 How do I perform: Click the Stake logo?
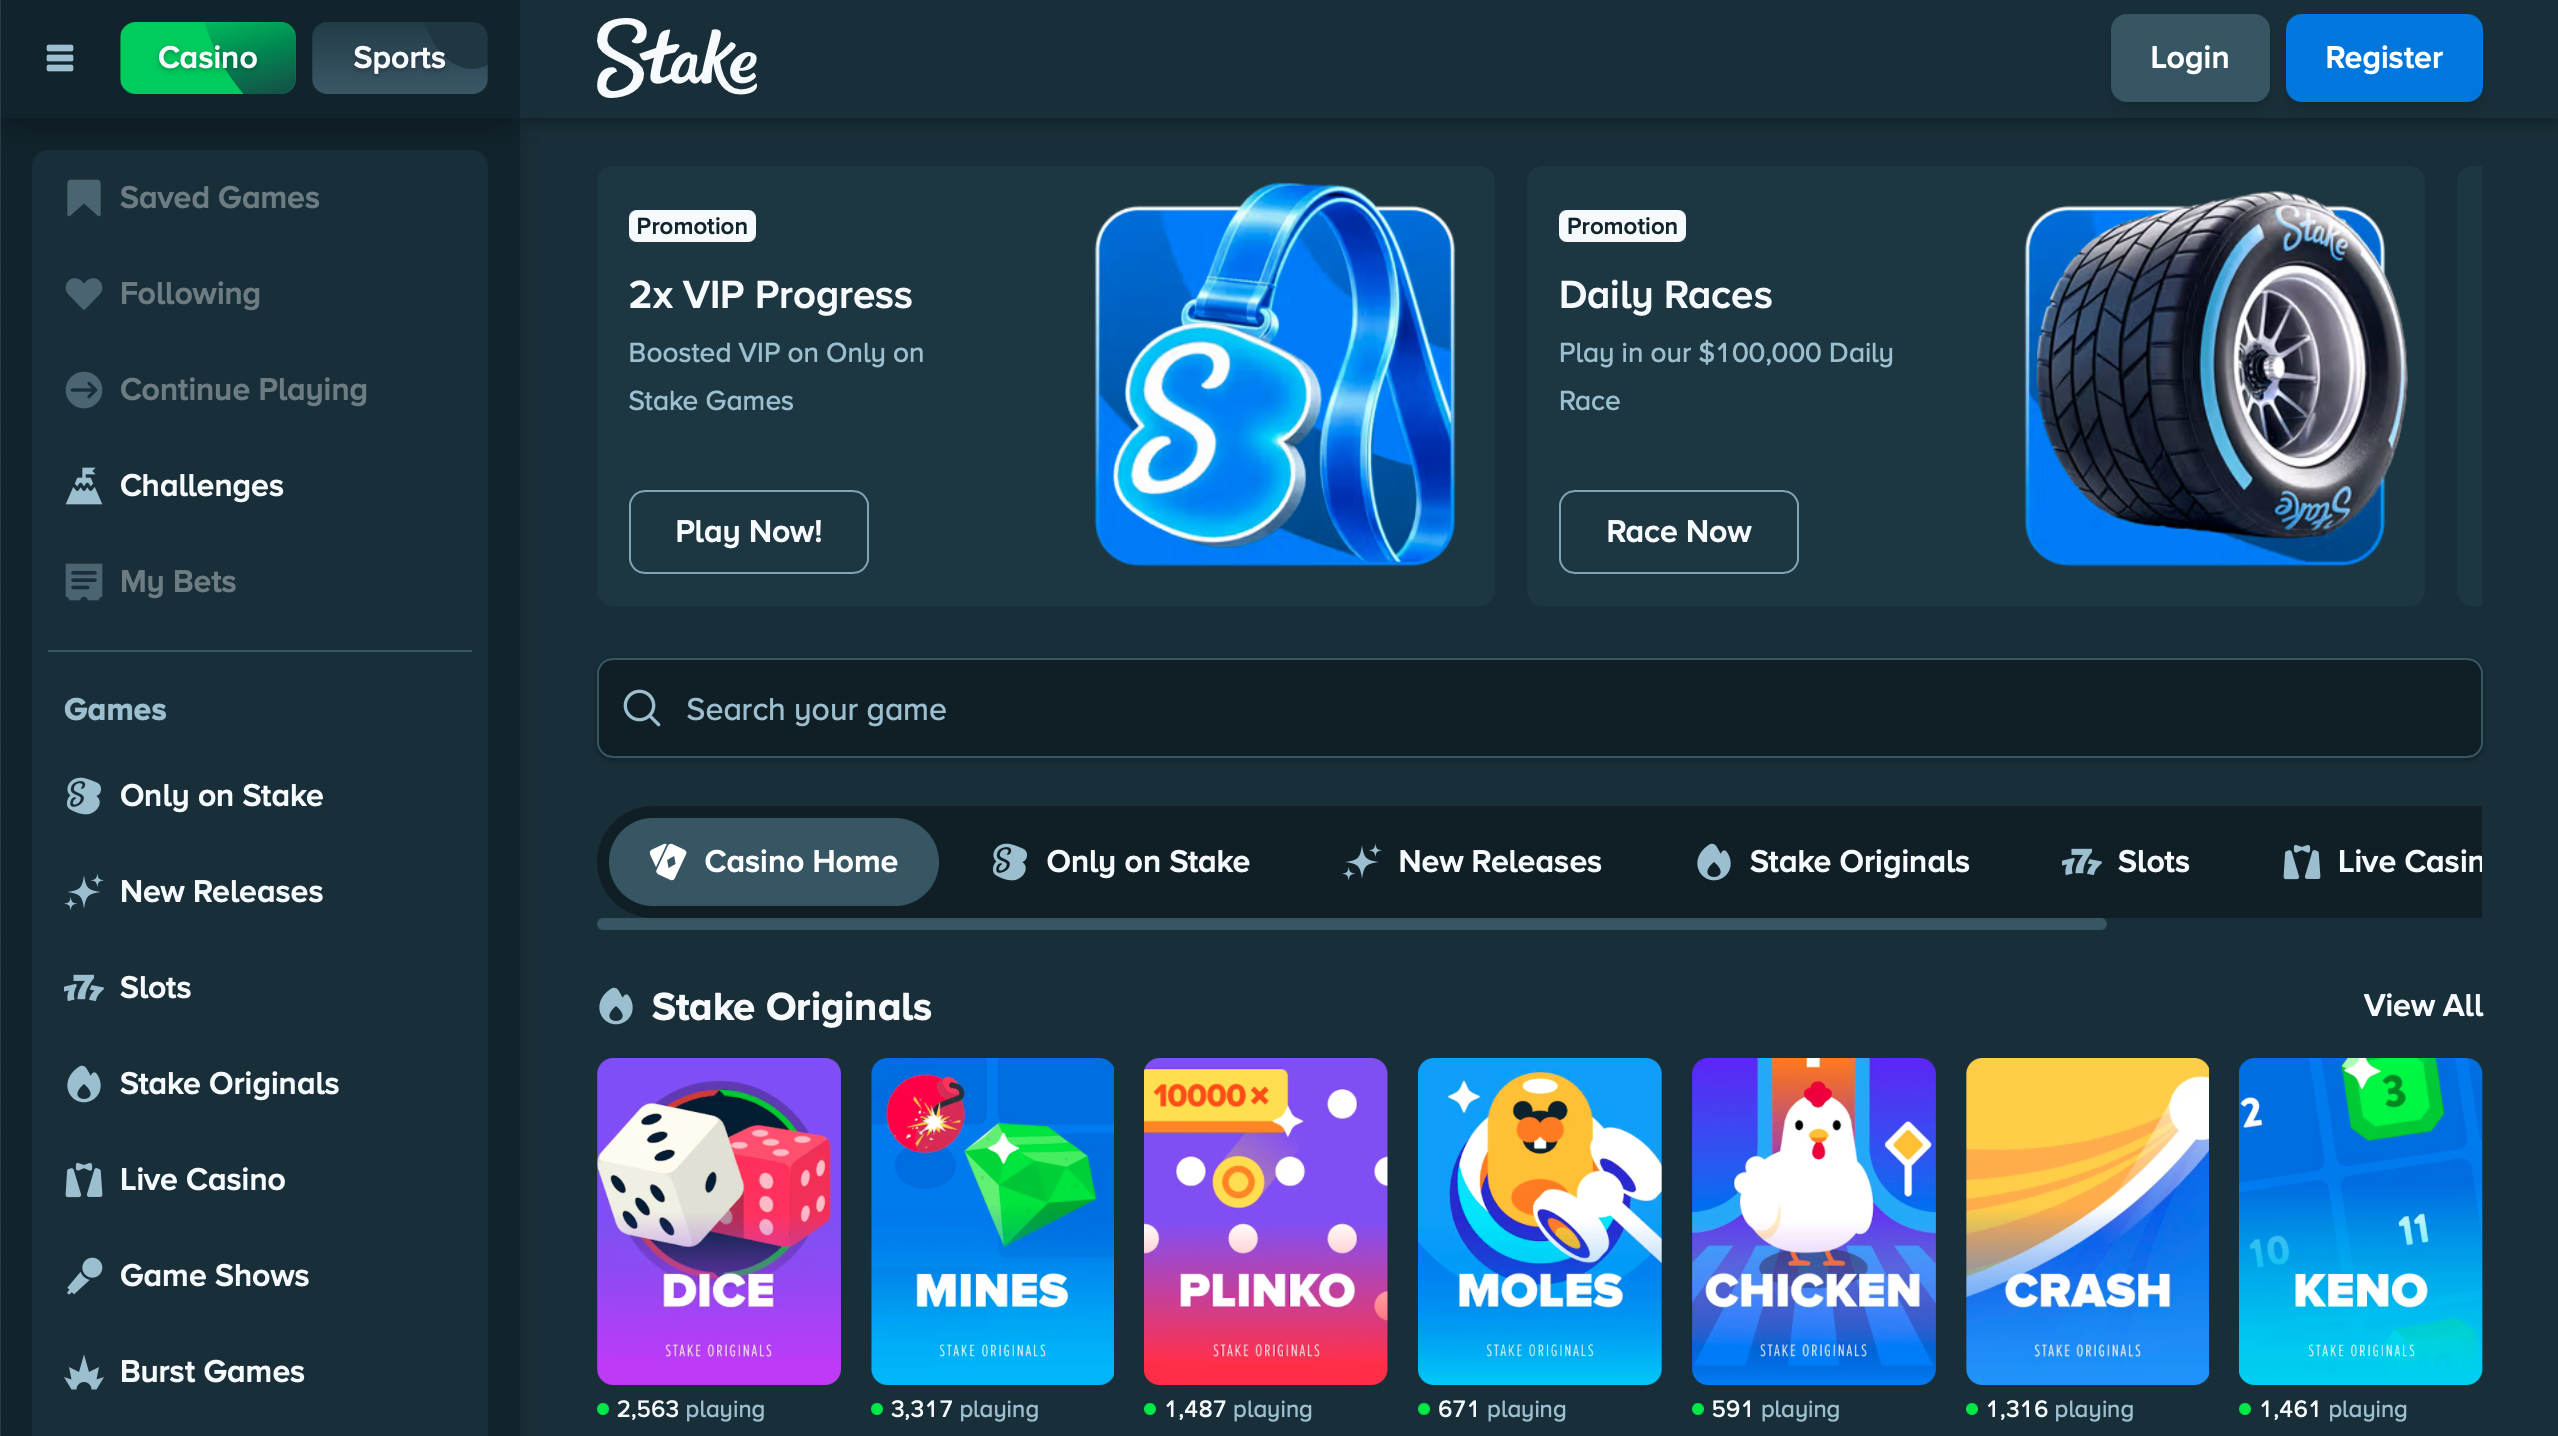coord(677,58)
